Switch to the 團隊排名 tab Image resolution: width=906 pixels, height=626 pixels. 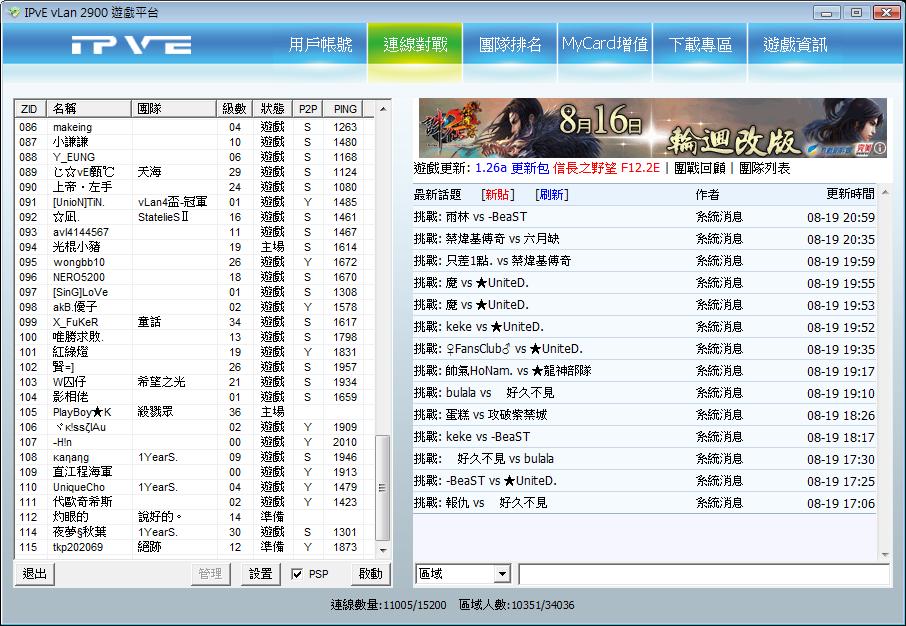click(x=510, y=45)
